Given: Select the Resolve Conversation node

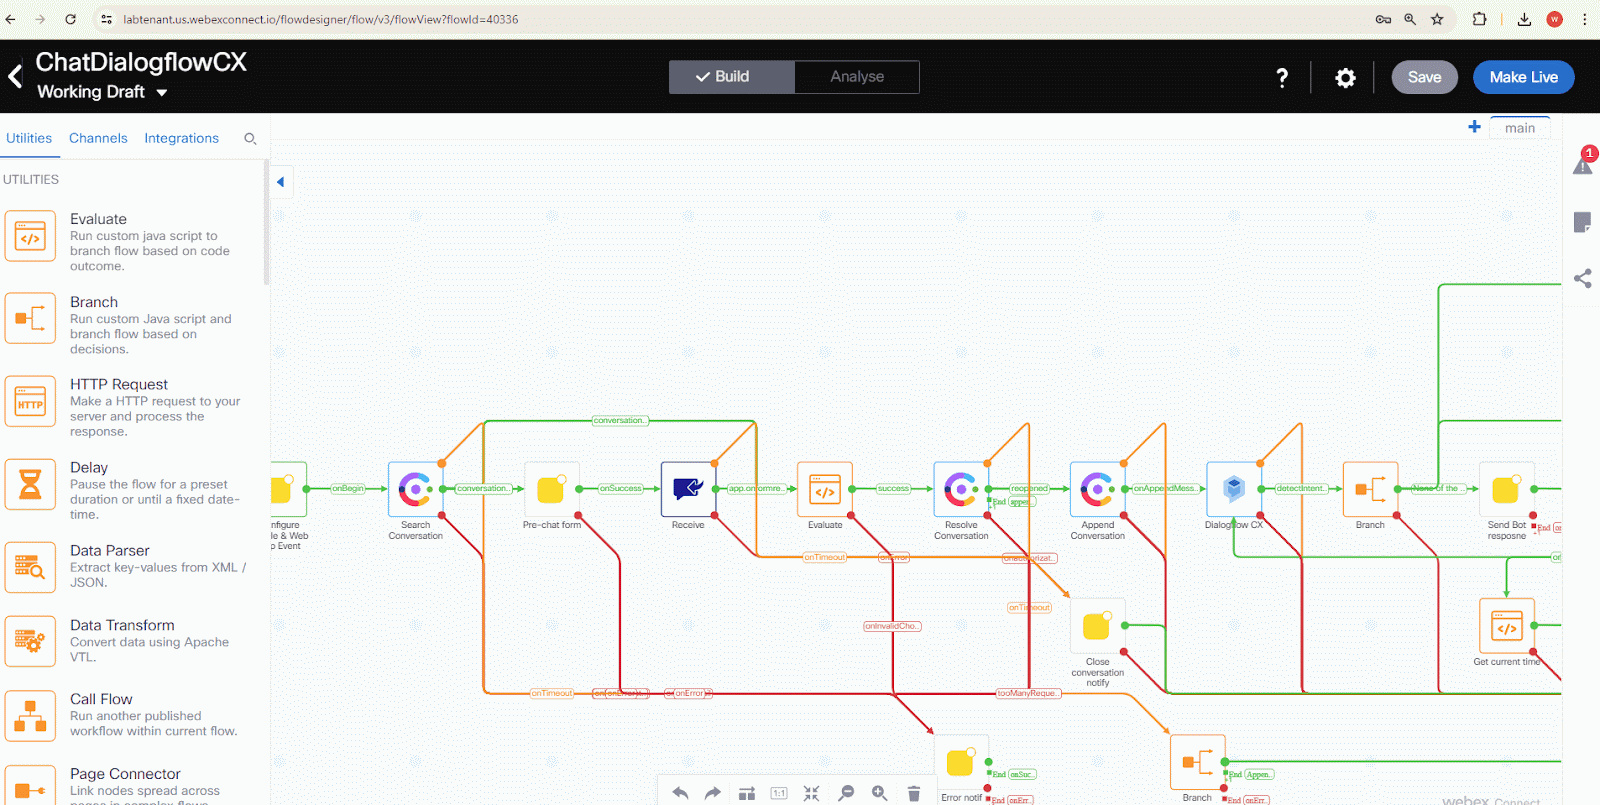Looking at the screenshot, I should (x=961, y=489).
